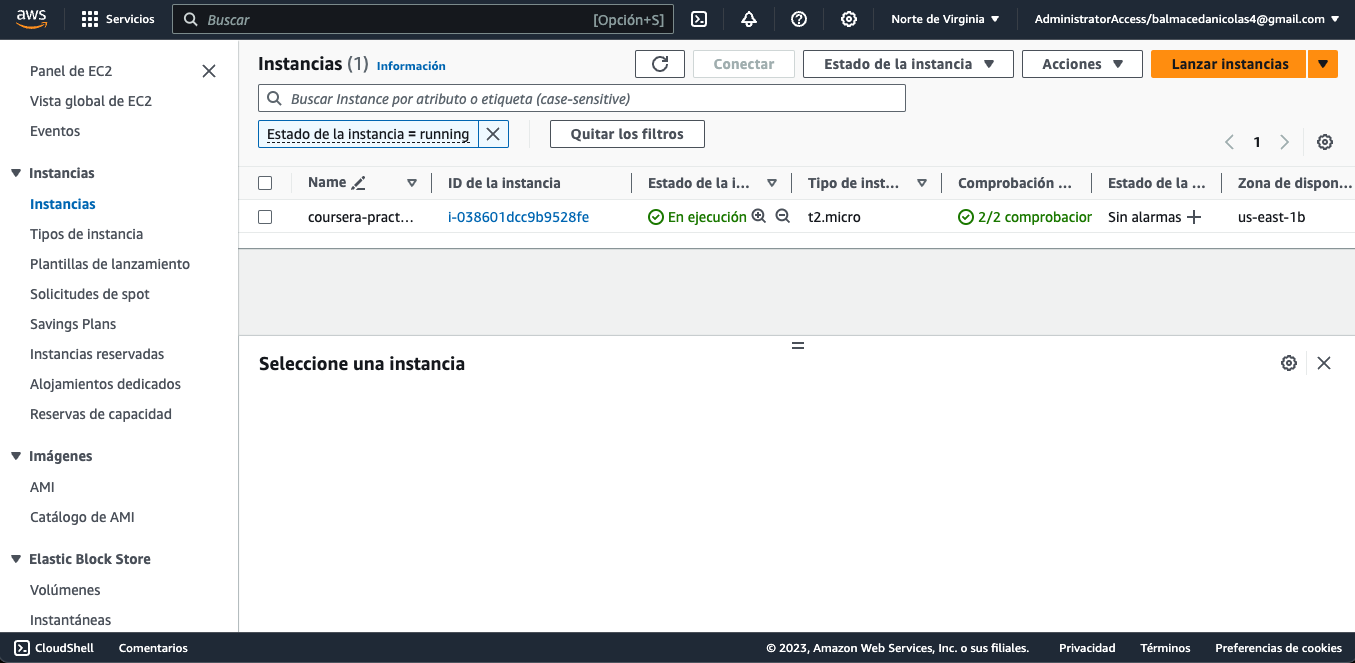Open AMI in sidebar
Viewport: 1355px width, 663px height.
(x=42, y=487)
